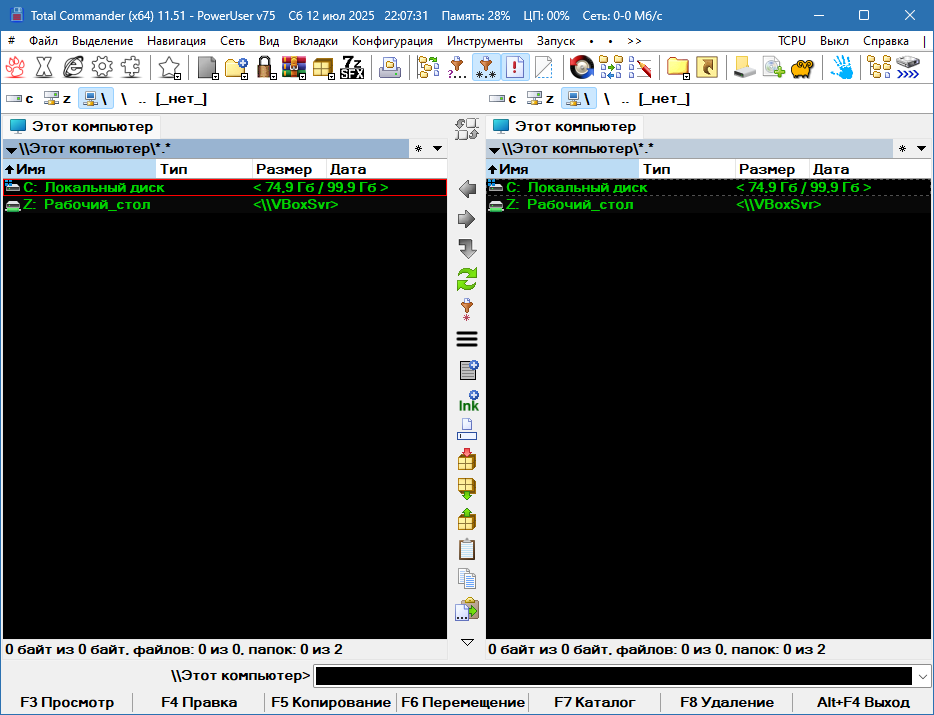The image size is (934, 715).
Task: Click the package with green up arrow
Action: click(x=467, y=519)
